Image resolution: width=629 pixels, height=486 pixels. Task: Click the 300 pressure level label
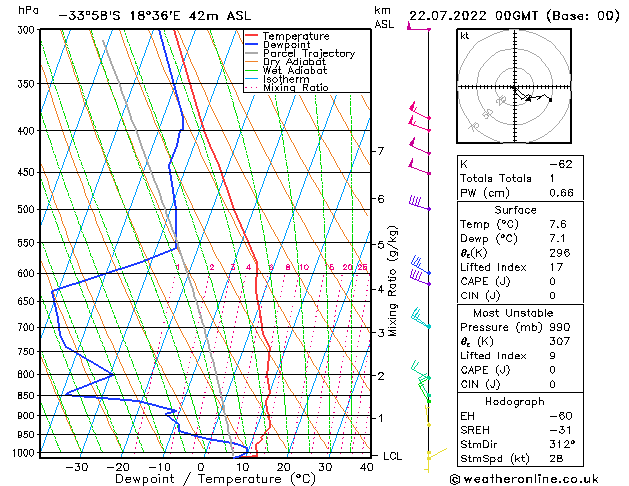pos(28,30)
